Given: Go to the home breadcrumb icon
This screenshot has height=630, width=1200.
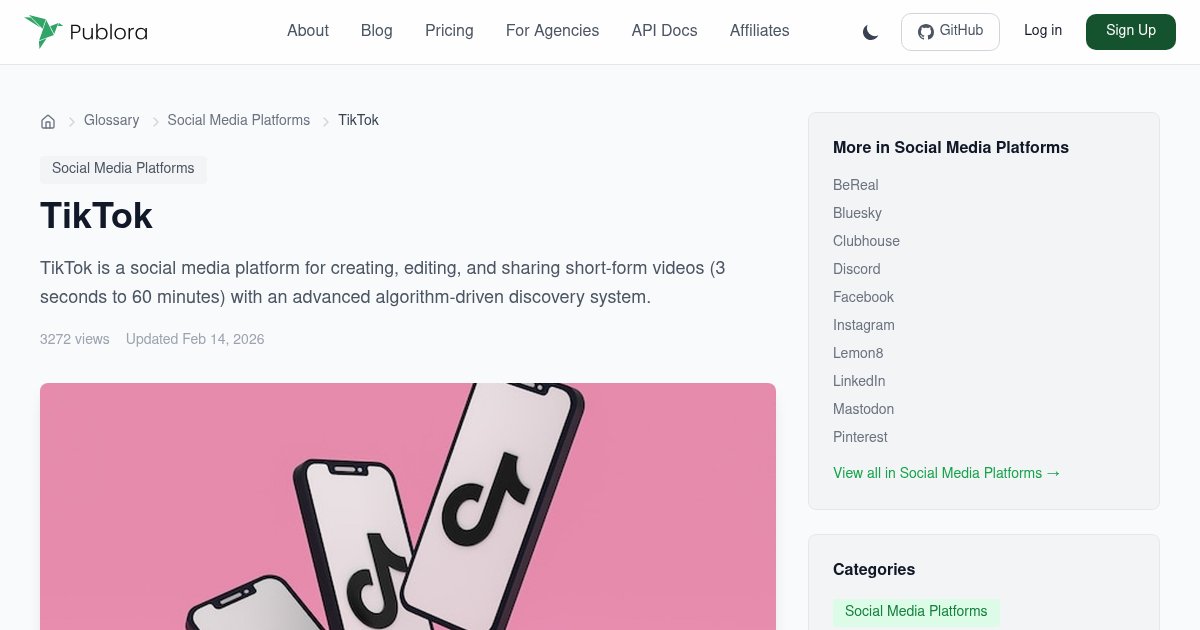Looking at the screenshot, I should [x=48, y=121].
